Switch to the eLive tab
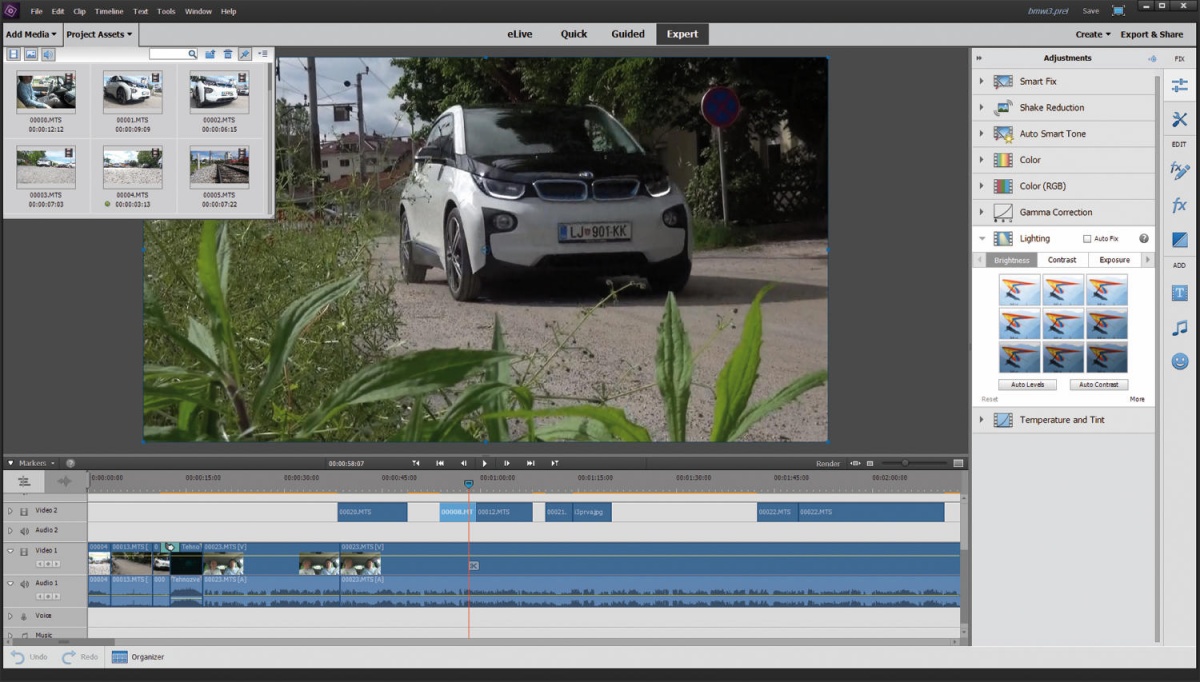The height and width of the screenshot is (682, 1200). click(x=520, y=34)
